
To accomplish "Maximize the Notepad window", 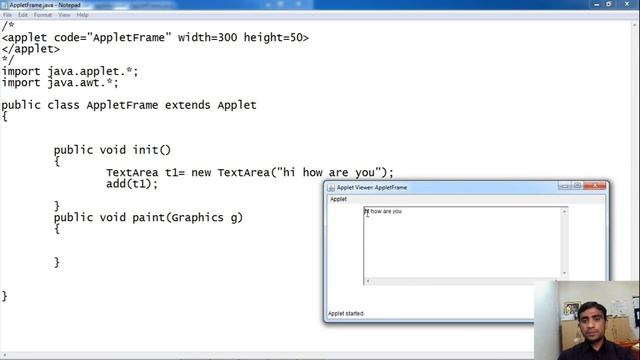I will click(x=609, y=4).
